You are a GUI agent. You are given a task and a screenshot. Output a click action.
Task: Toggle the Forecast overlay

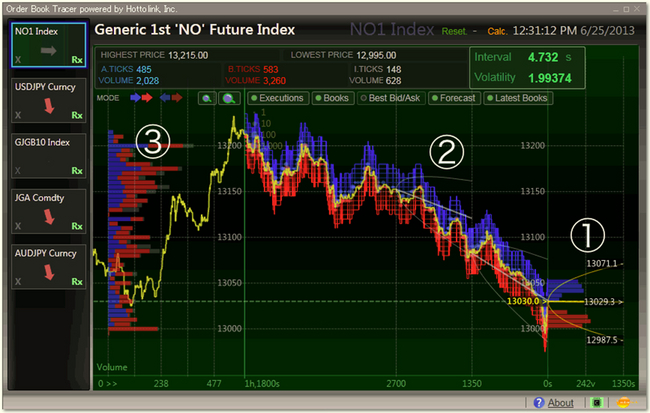[x=452, y=99]
